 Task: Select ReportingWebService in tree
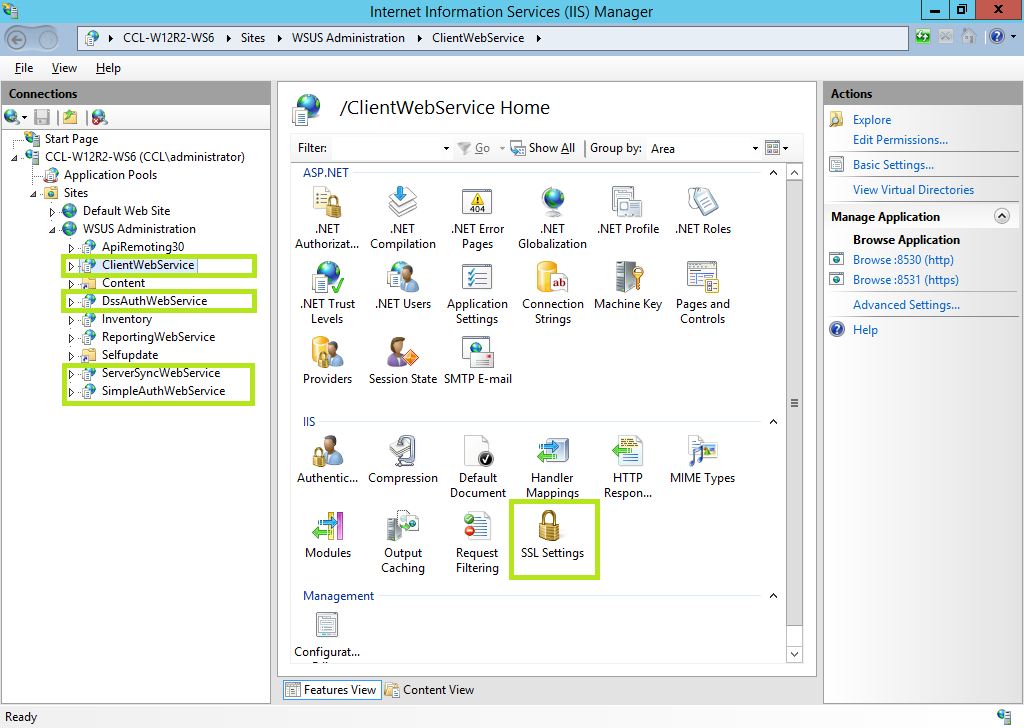(x=158, y=337)
